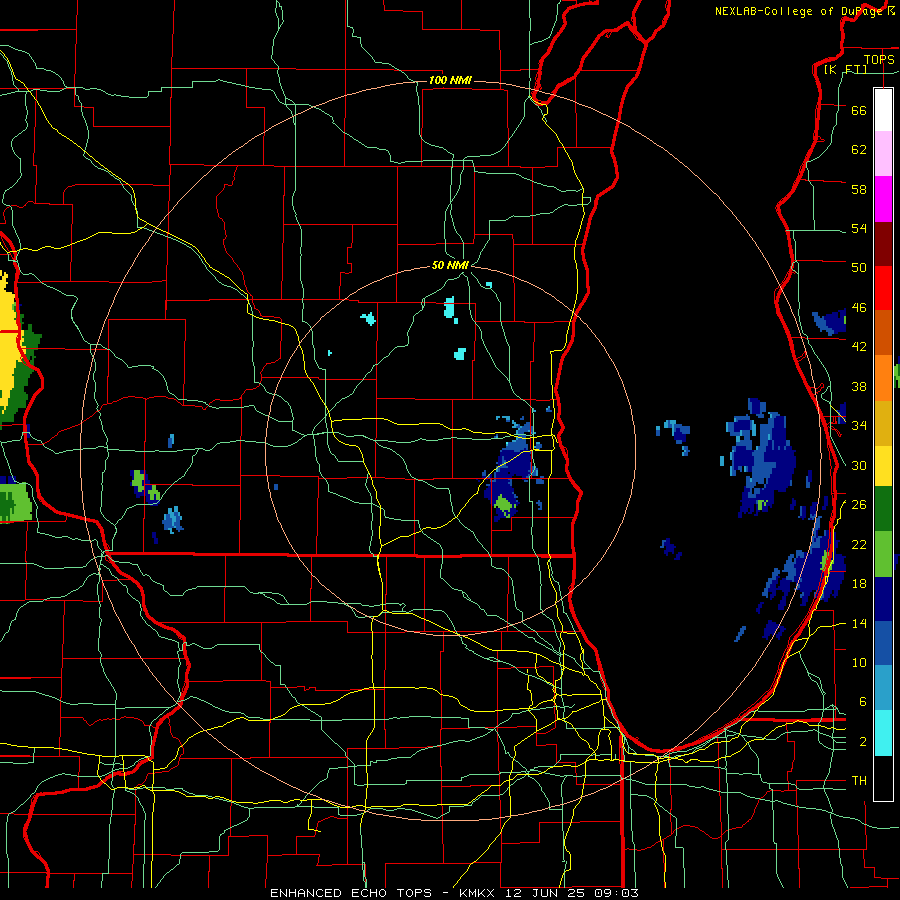Click the light pink legend swatch
The width and height of the screenshot is (900, 900).
[883, 153]
